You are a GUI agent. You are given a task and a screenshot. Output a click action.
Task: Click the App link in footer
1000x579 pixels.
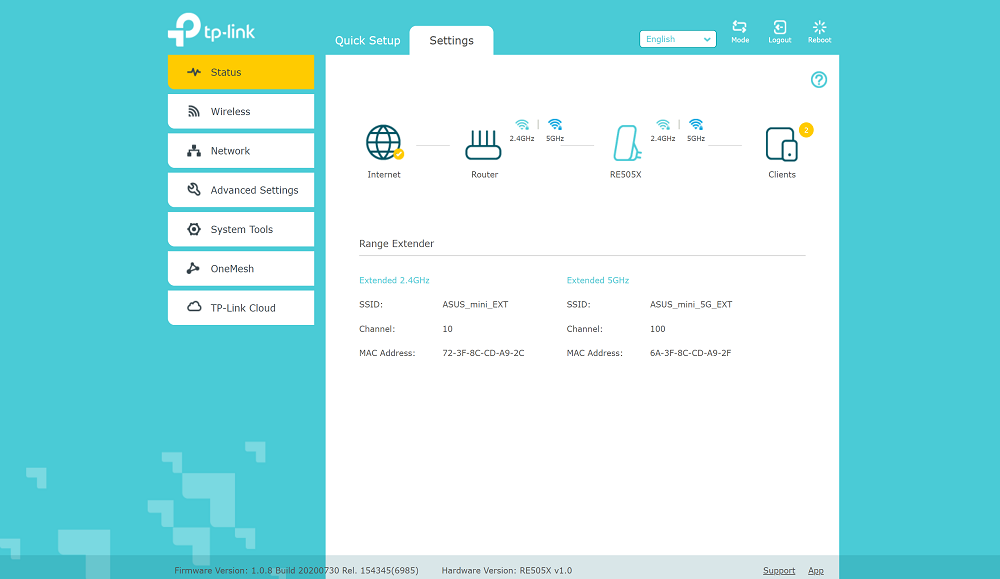[816, 571]
